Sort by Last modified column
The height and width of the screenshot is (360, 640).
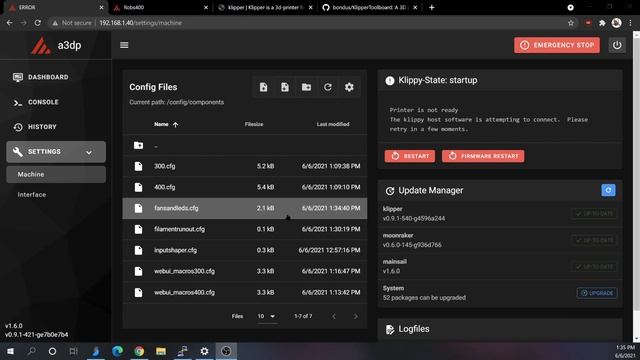(x=333, y=124)
